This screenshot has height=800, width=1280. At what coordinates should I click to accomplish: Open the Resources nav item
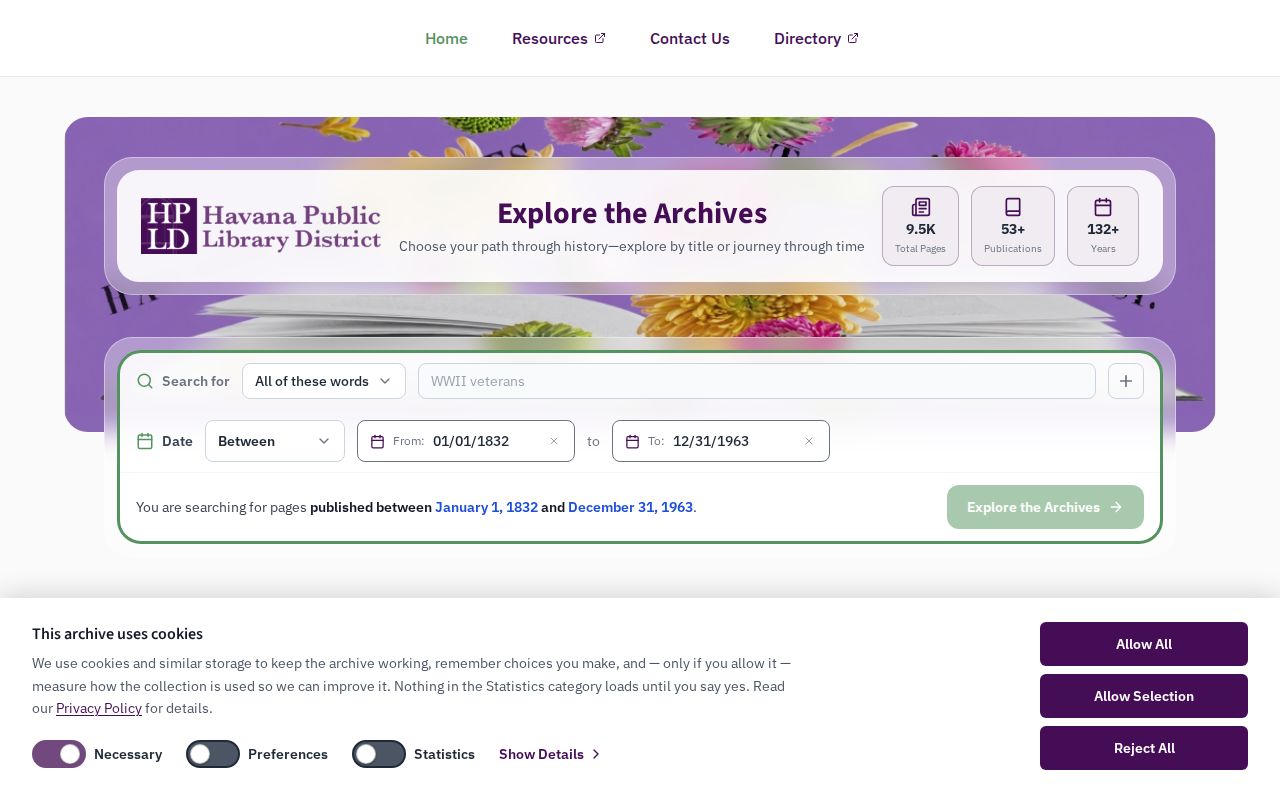click(x=559, y=38)
